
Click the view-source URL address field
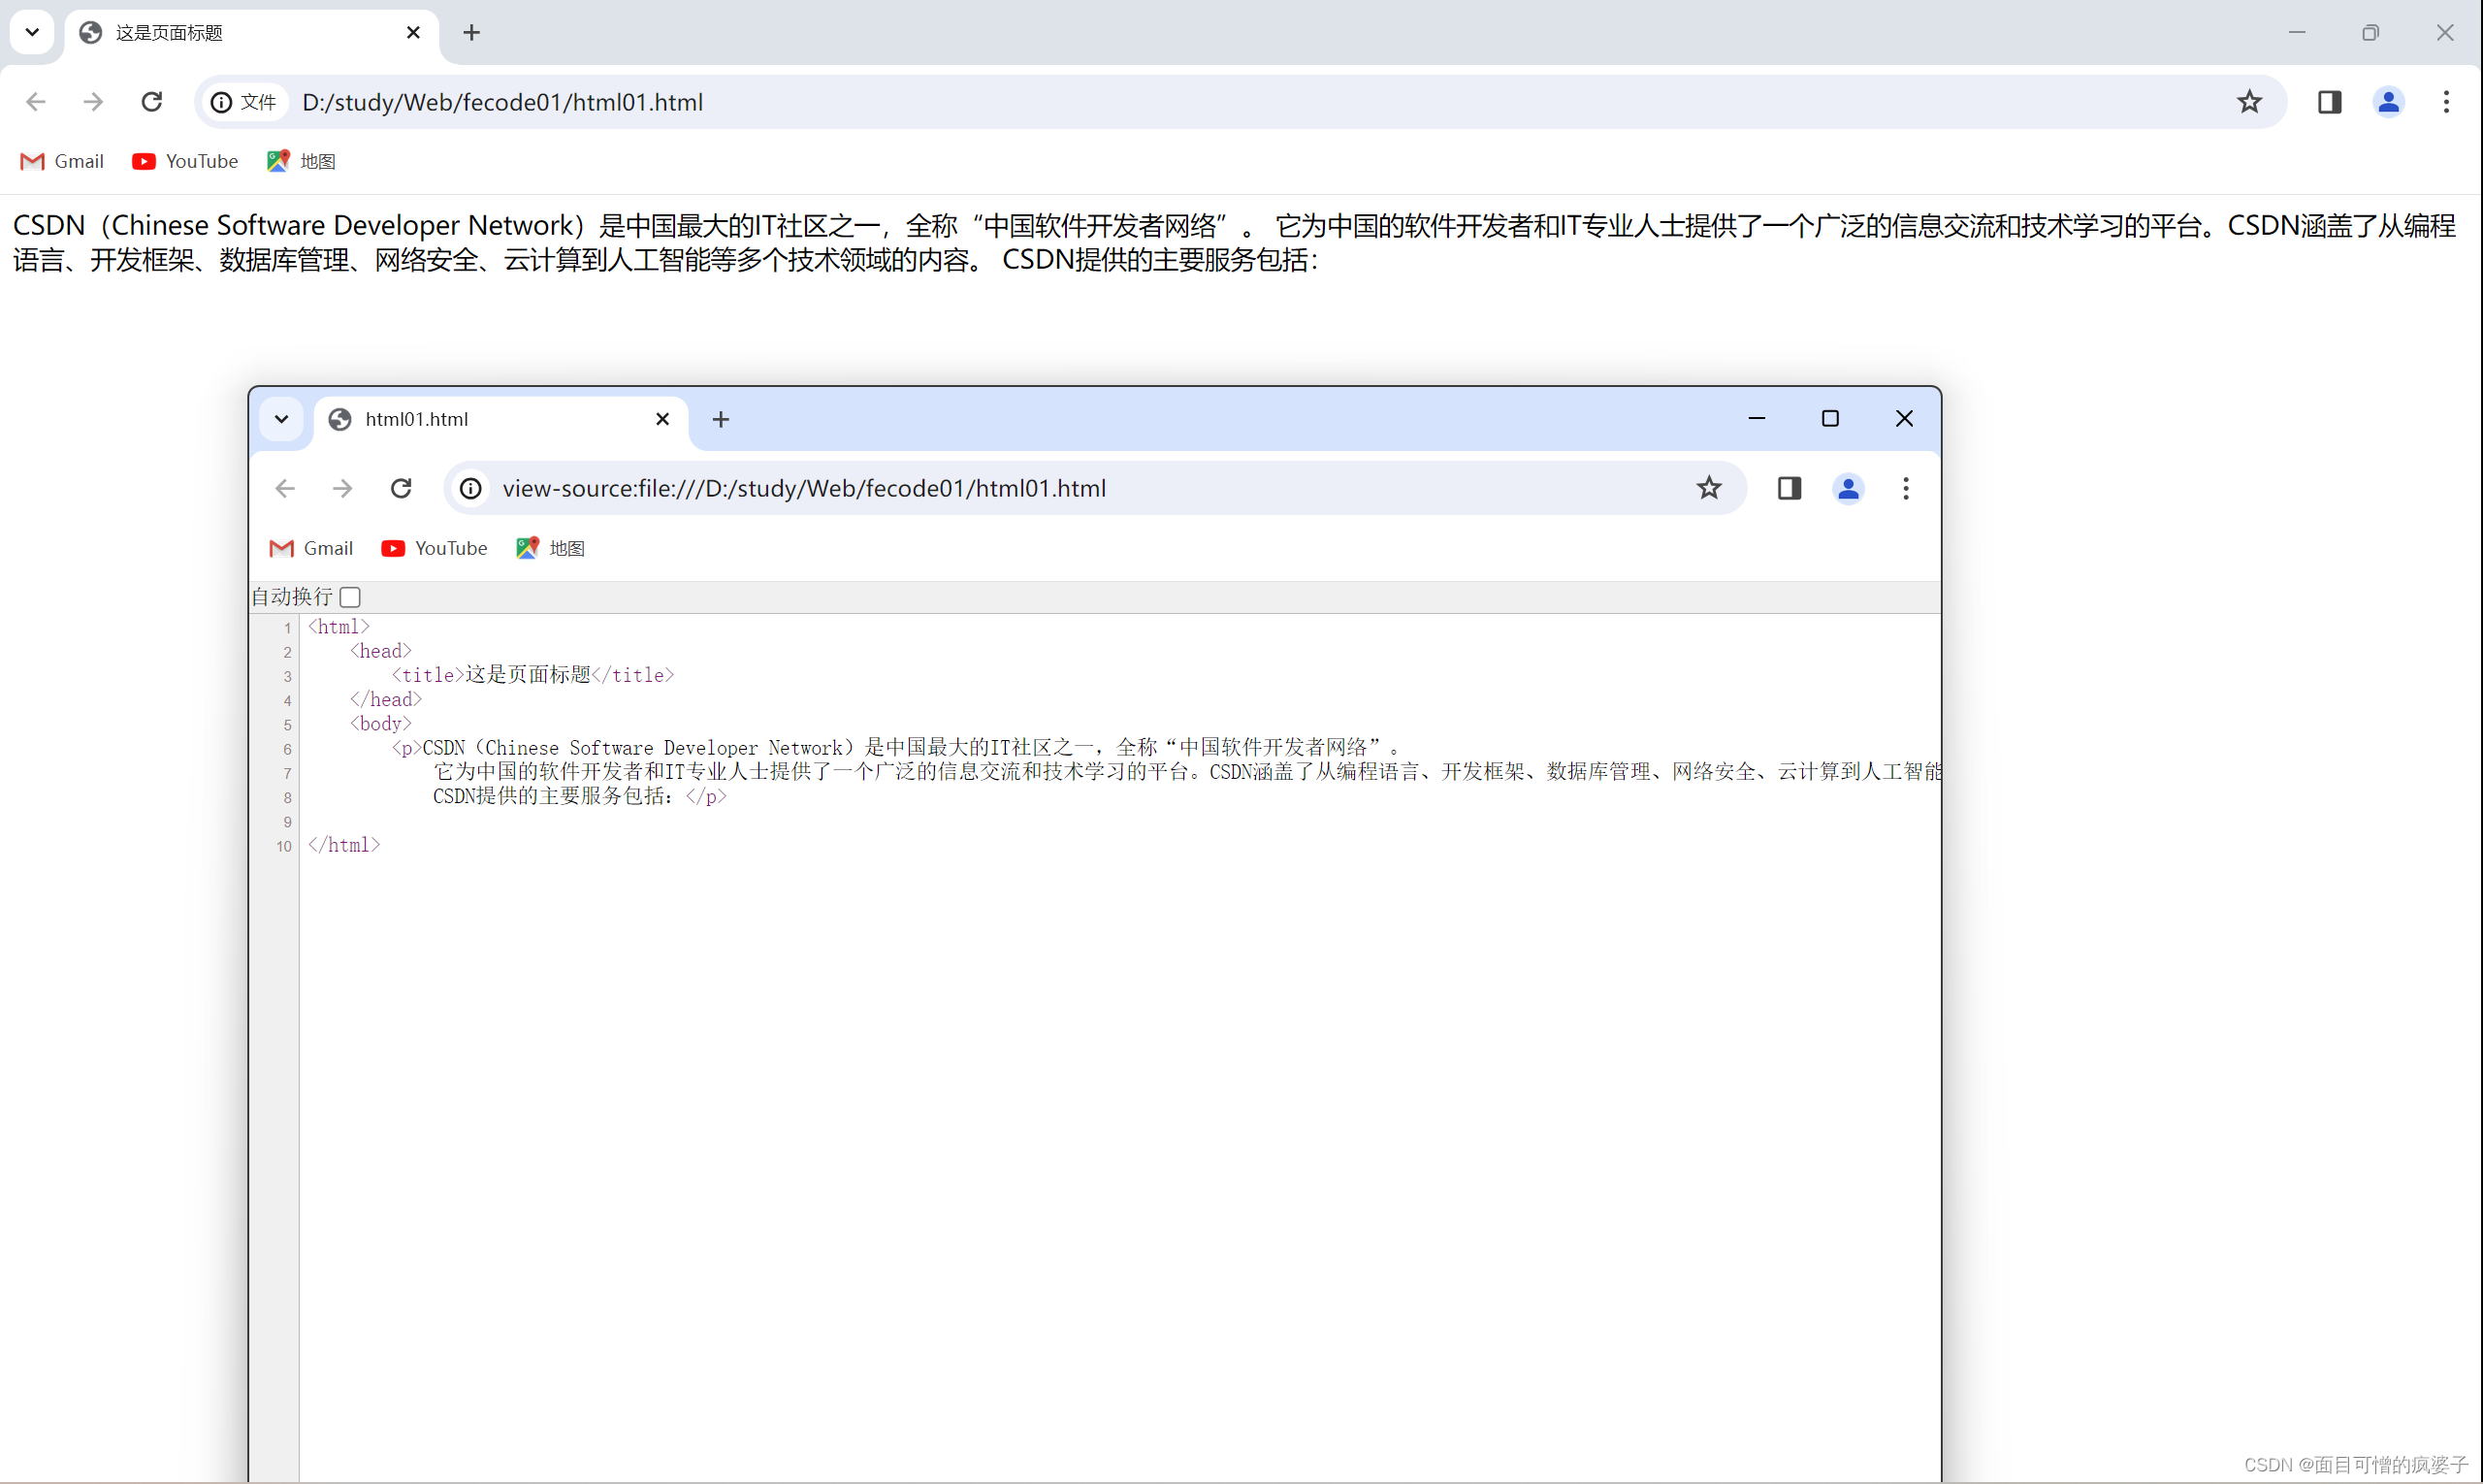tap(1095, 488)
